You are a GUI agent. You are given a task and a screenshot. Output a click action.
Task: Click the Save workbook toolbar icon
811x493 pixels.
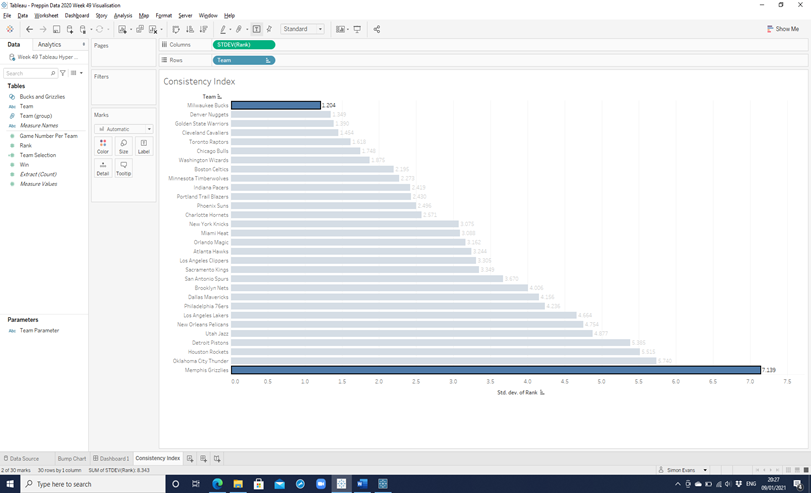pos(56,29)
